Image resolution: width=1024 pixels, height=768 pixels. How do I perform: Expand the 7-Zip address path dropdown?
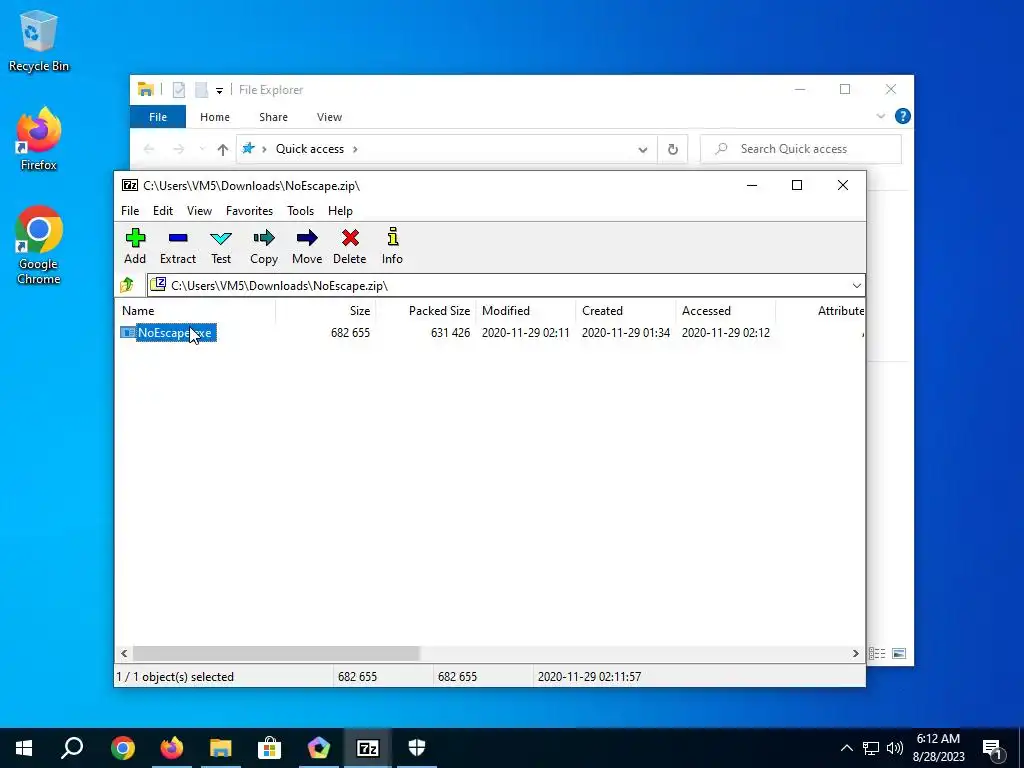[x=856, y=285]
